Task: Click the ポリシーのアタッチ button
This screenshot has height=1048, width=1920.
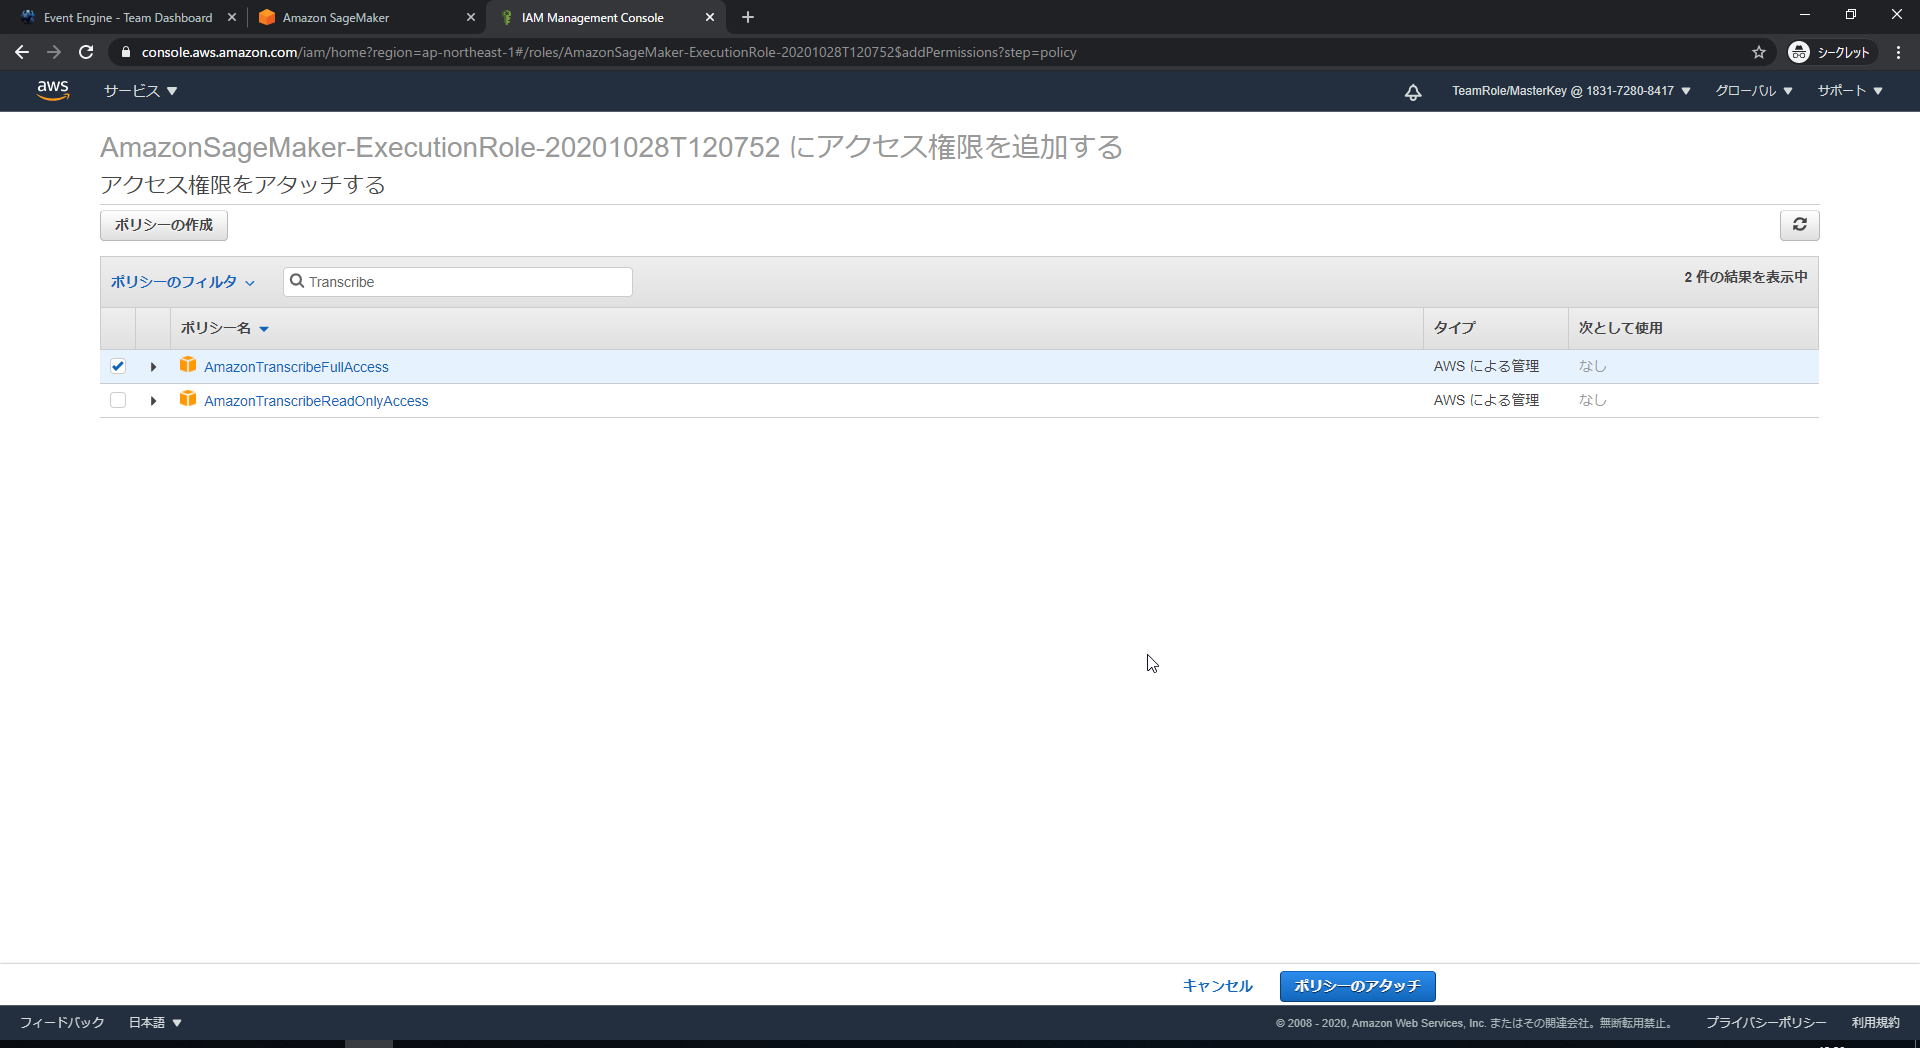Action: 1358,986
